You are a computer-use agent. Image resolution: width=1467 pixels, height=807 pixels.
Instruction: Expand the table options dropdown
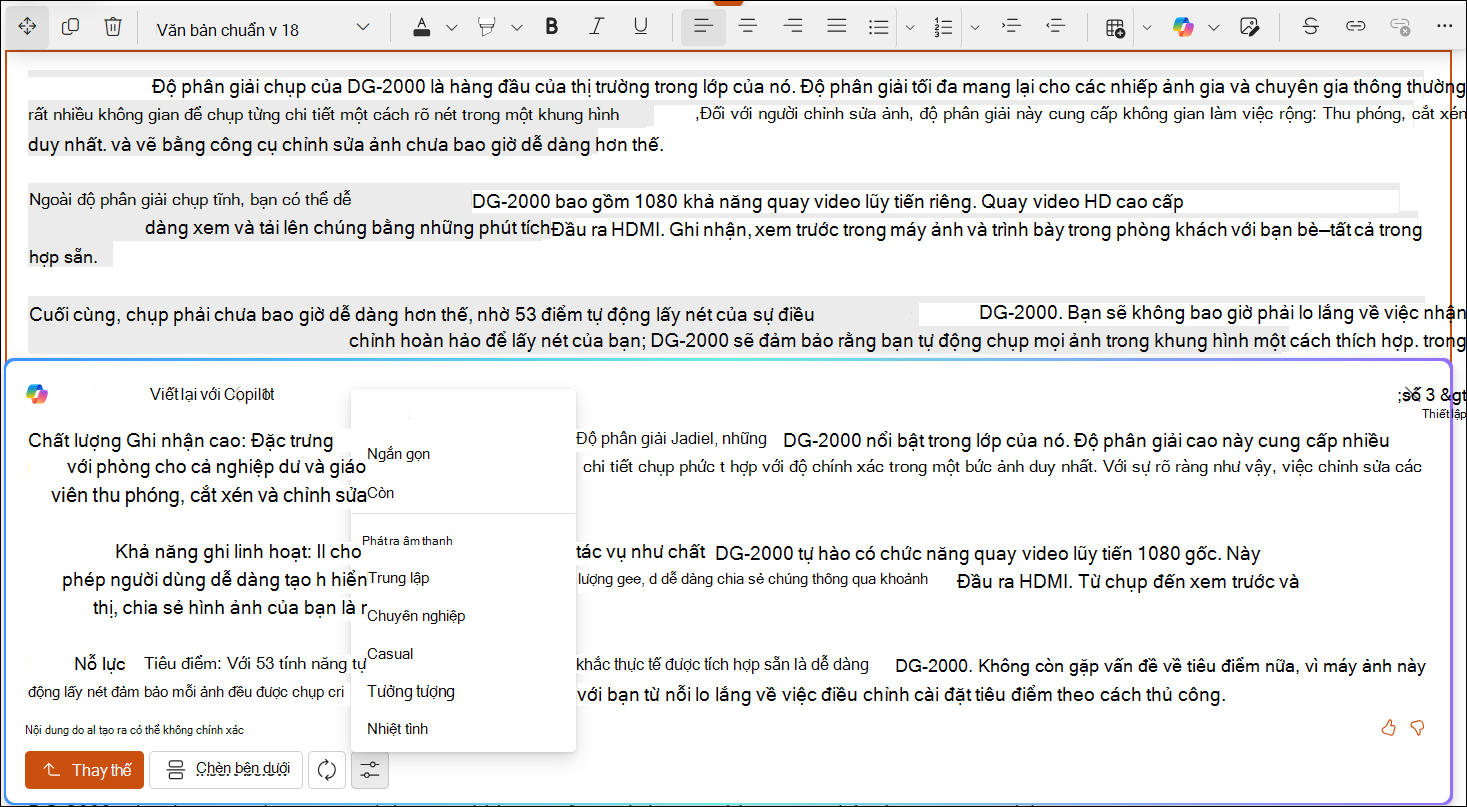[x=1146, y=27]
